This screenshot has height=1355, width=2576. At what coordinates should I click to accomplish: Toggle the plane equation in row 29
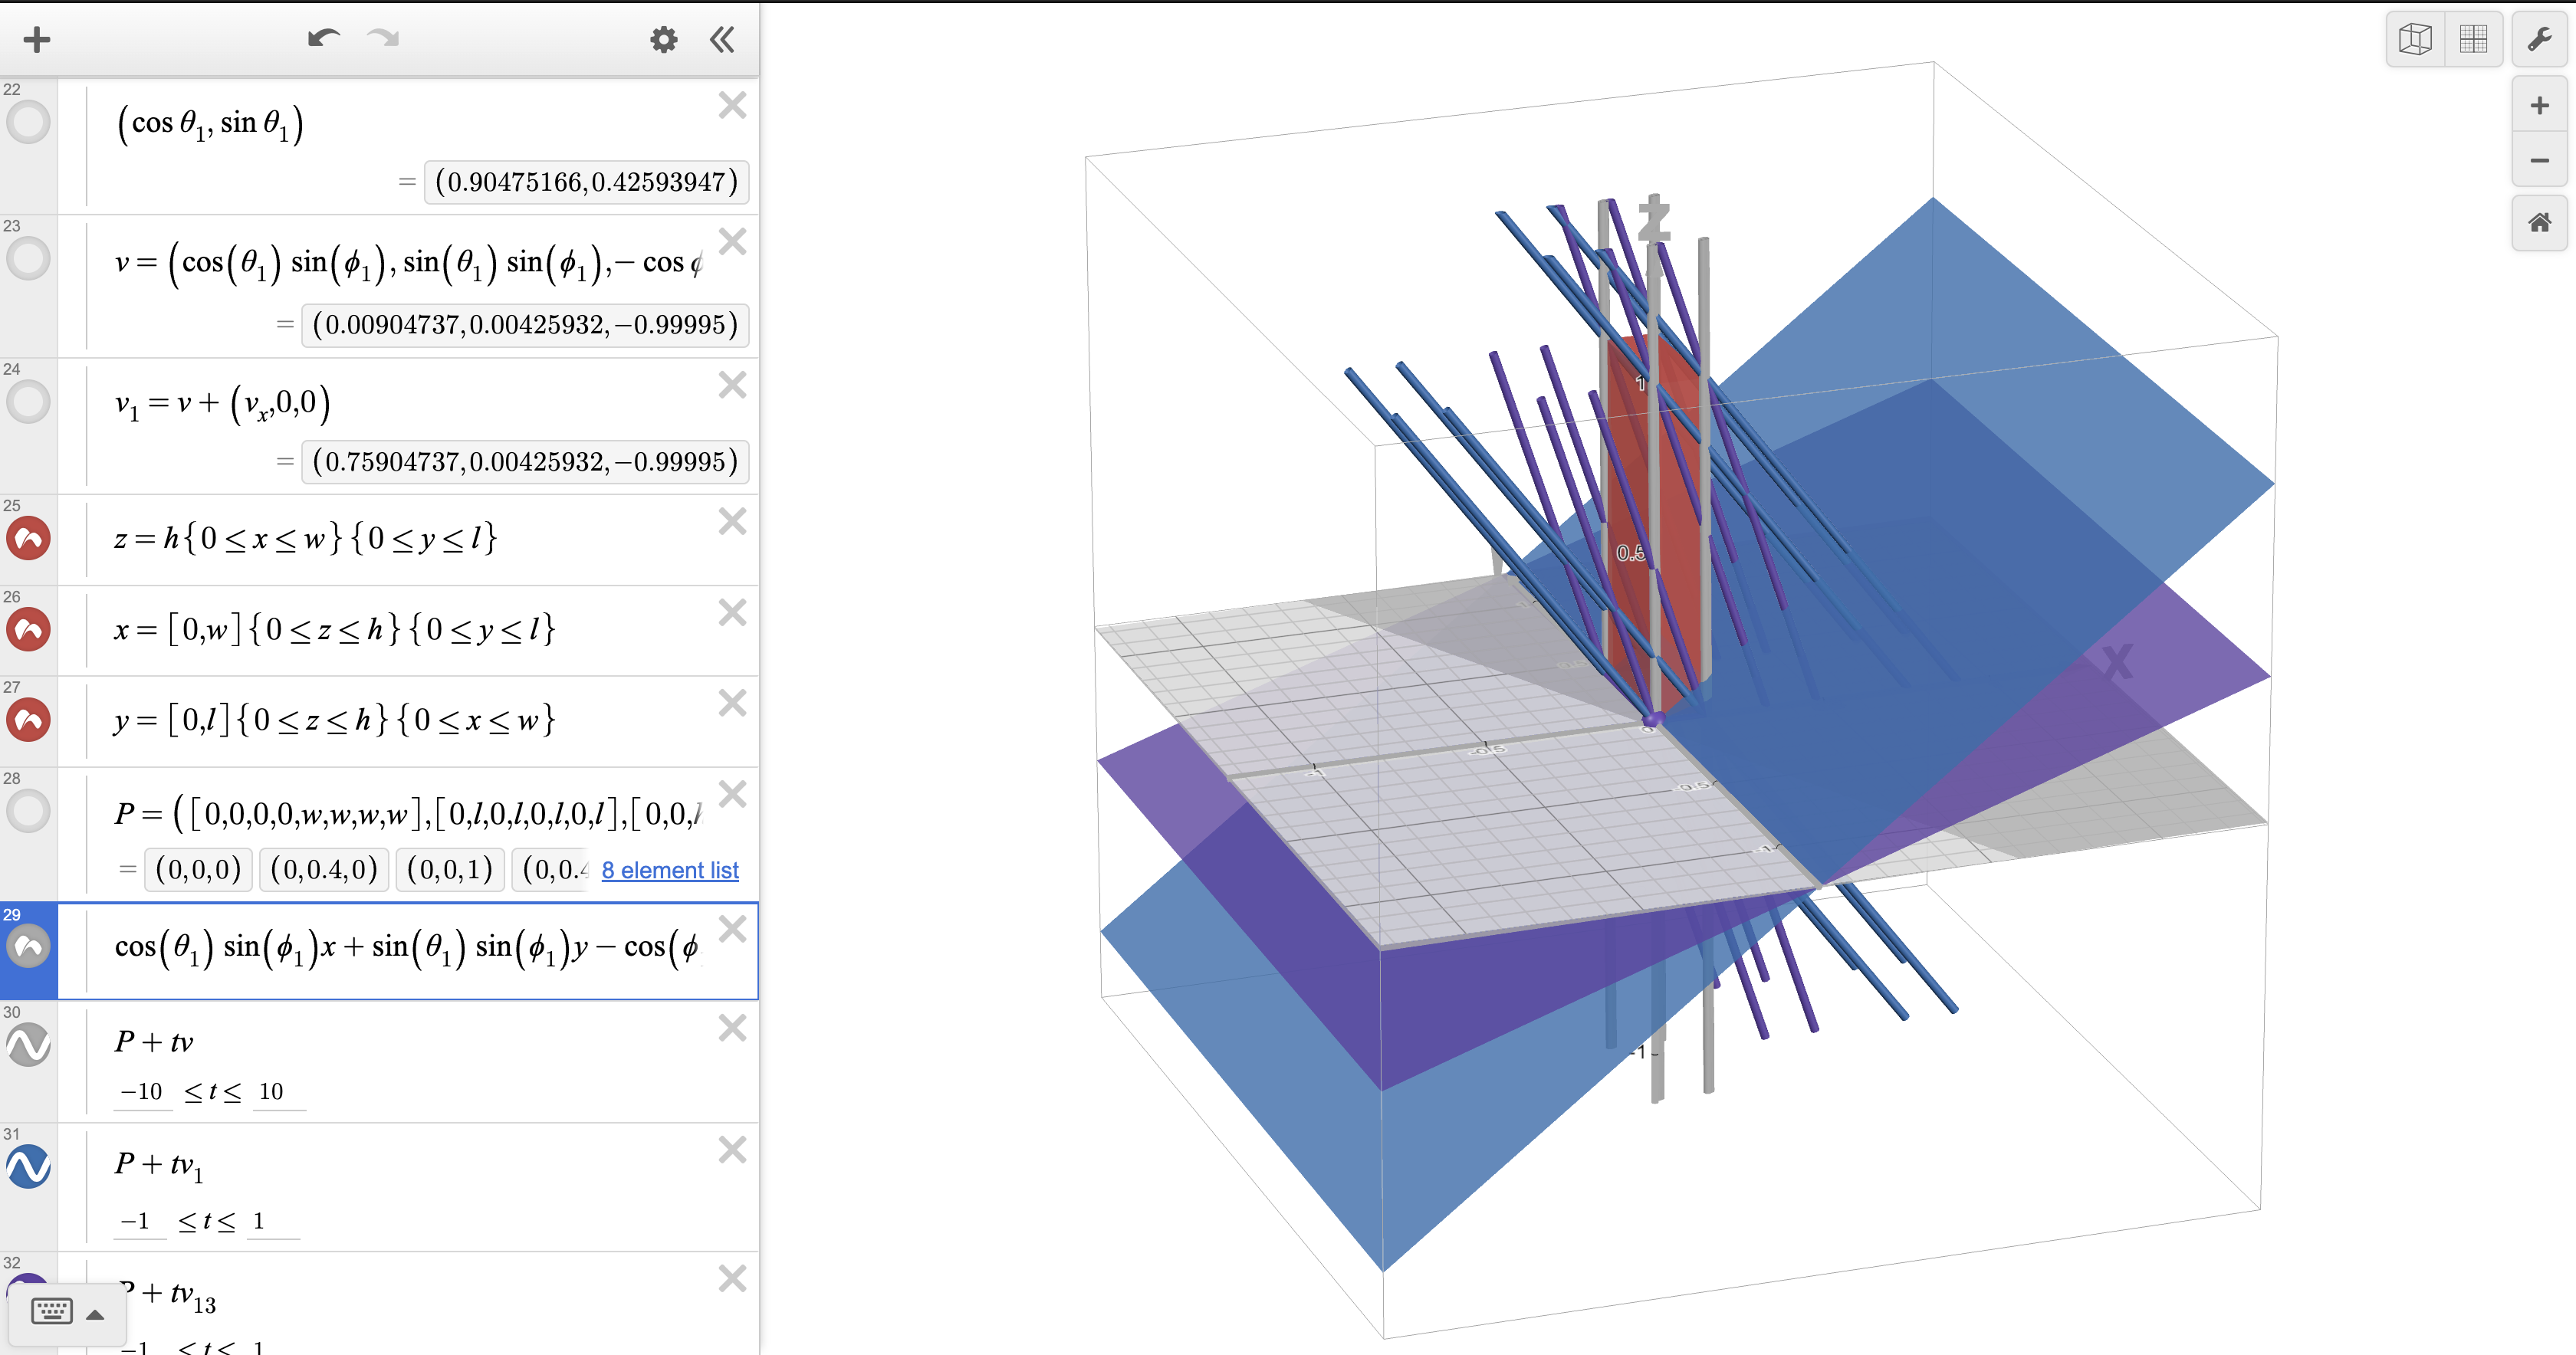click(x=28, y=946)
